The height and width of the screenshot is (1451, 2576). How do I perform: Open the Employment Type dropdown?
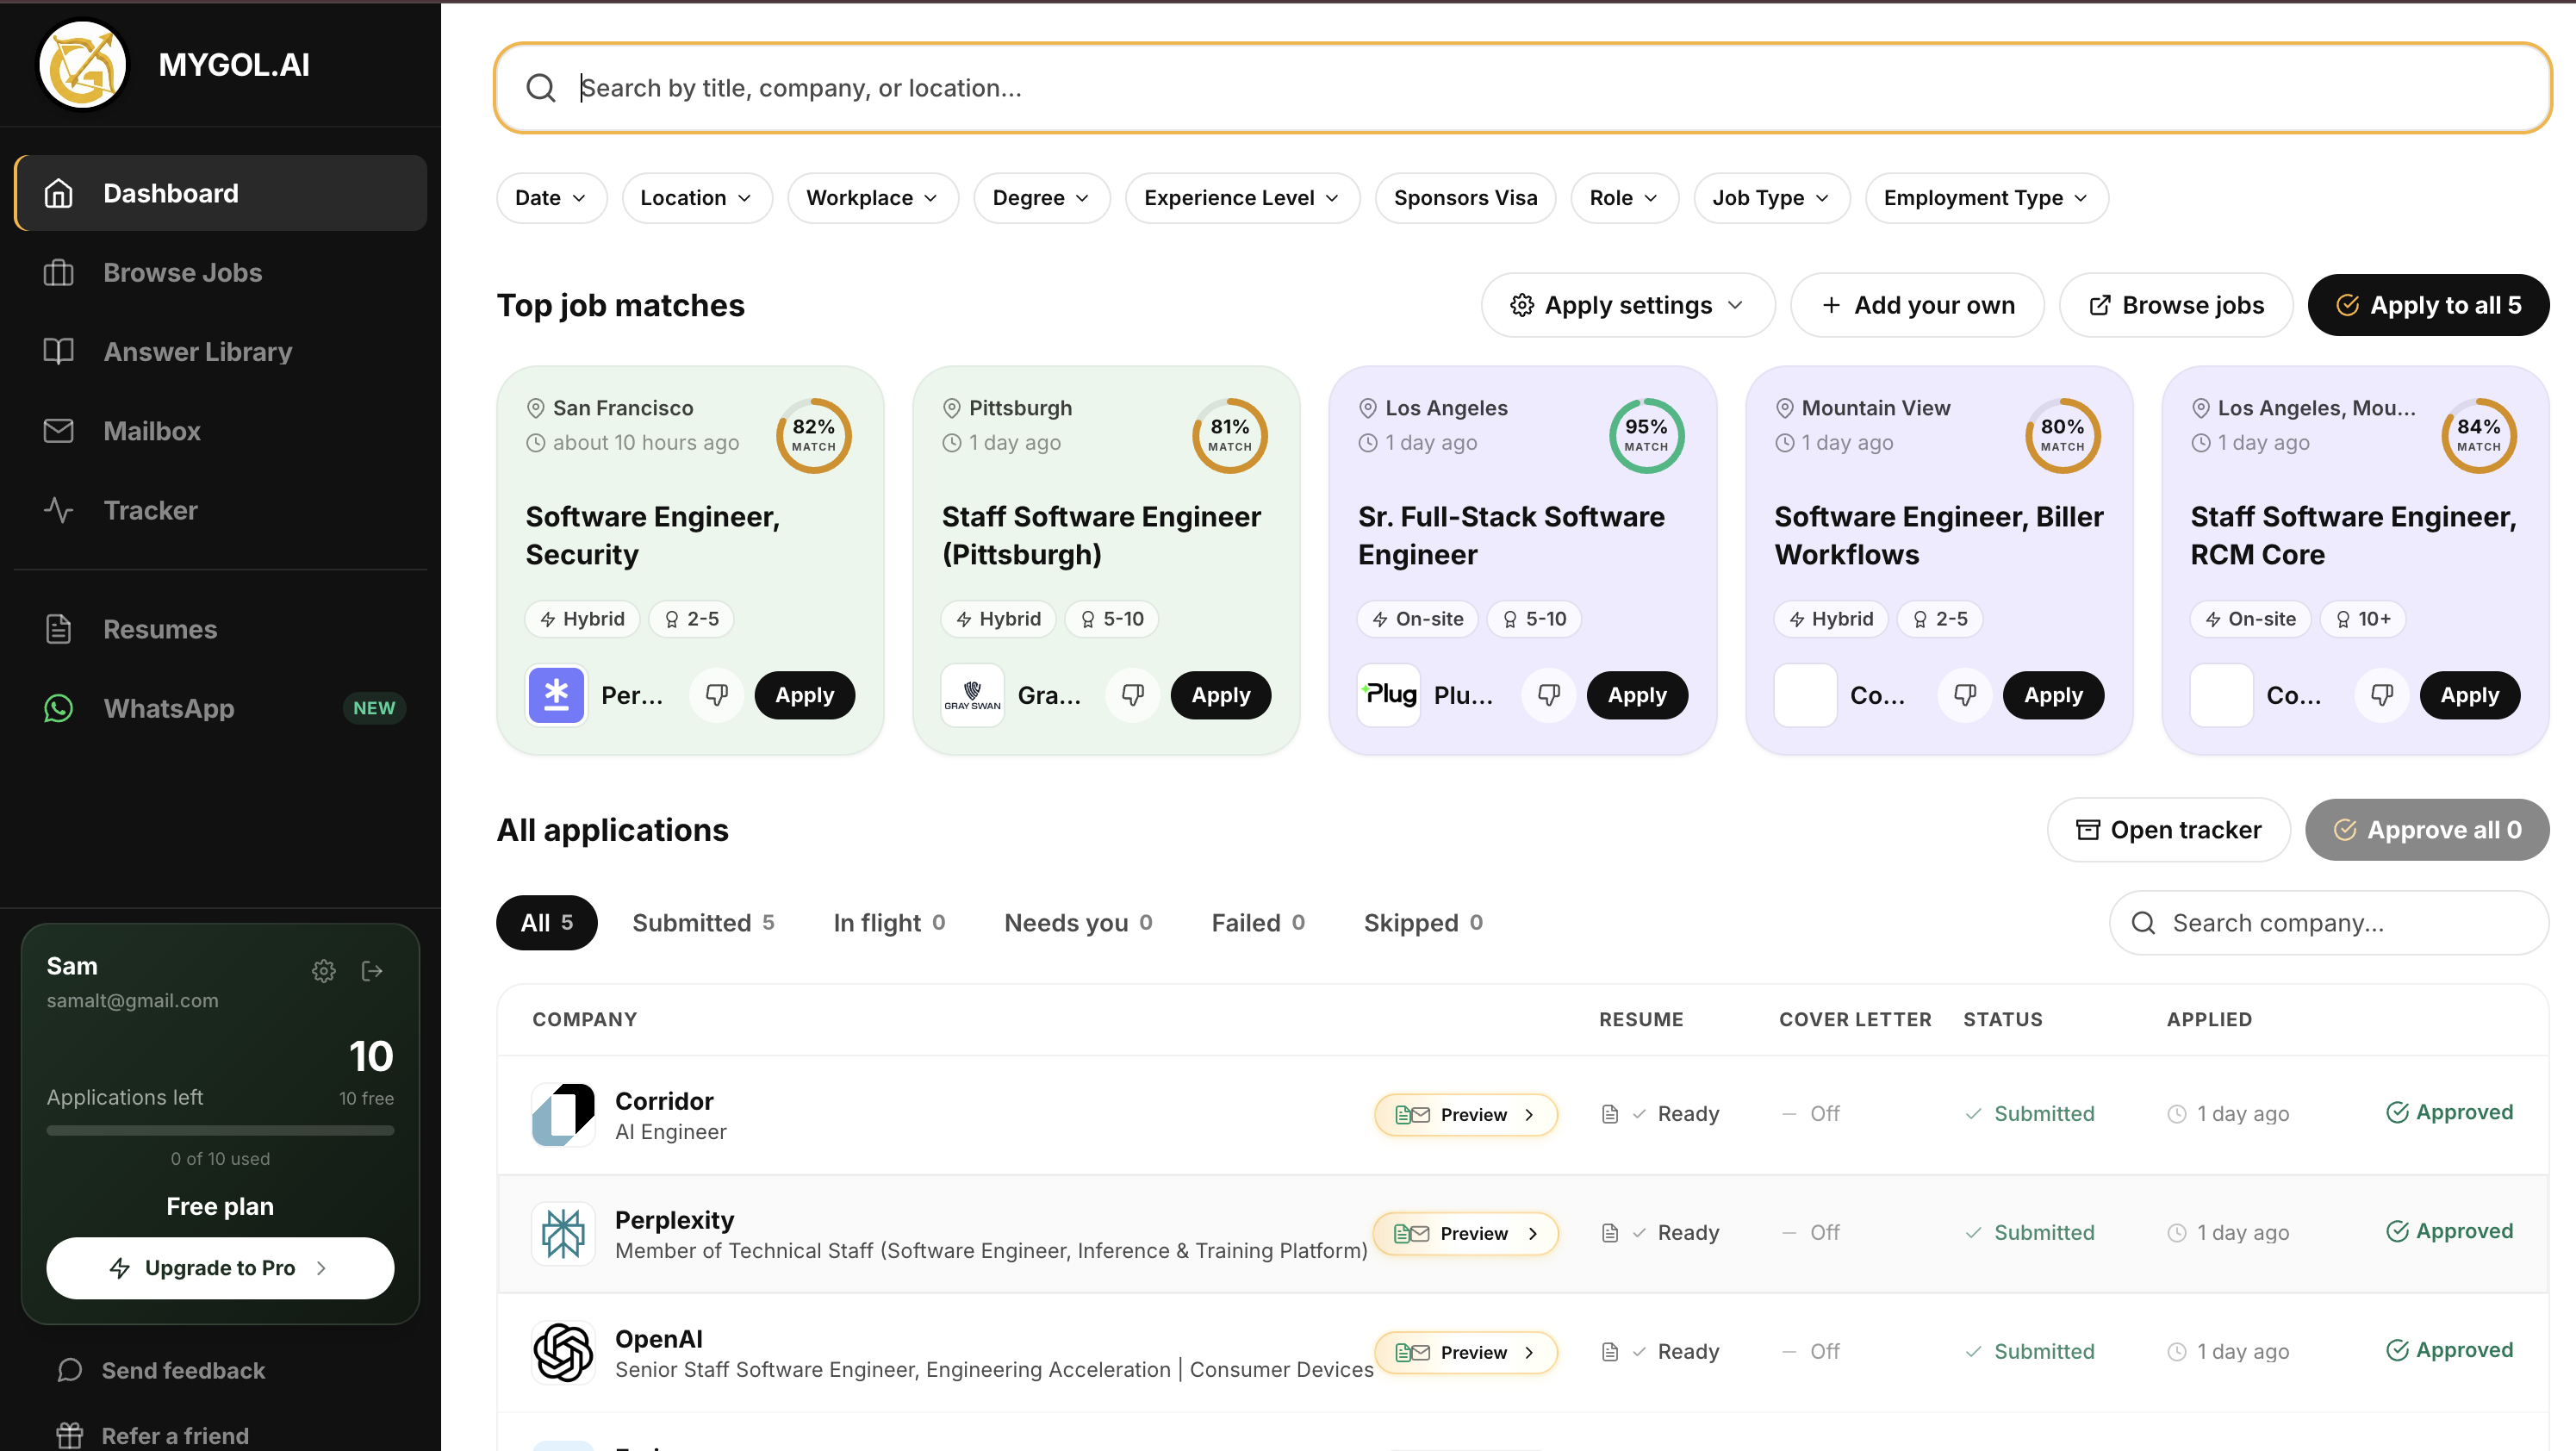point(1986,198)
